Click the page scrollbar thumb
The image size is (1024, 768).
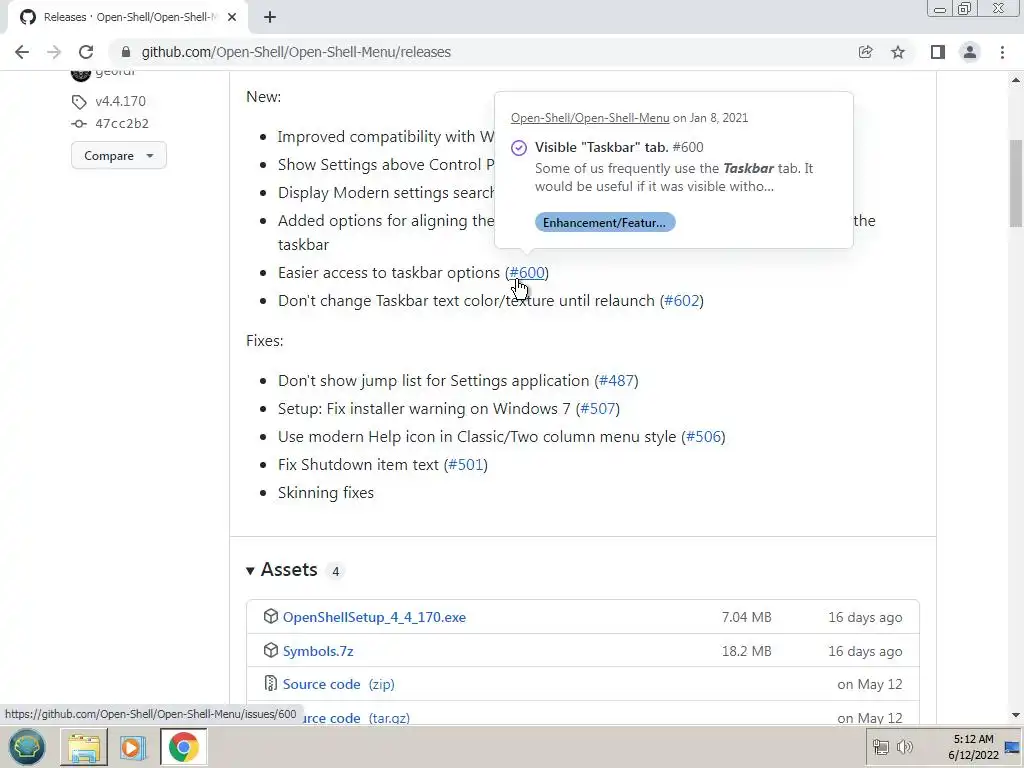1016,184
